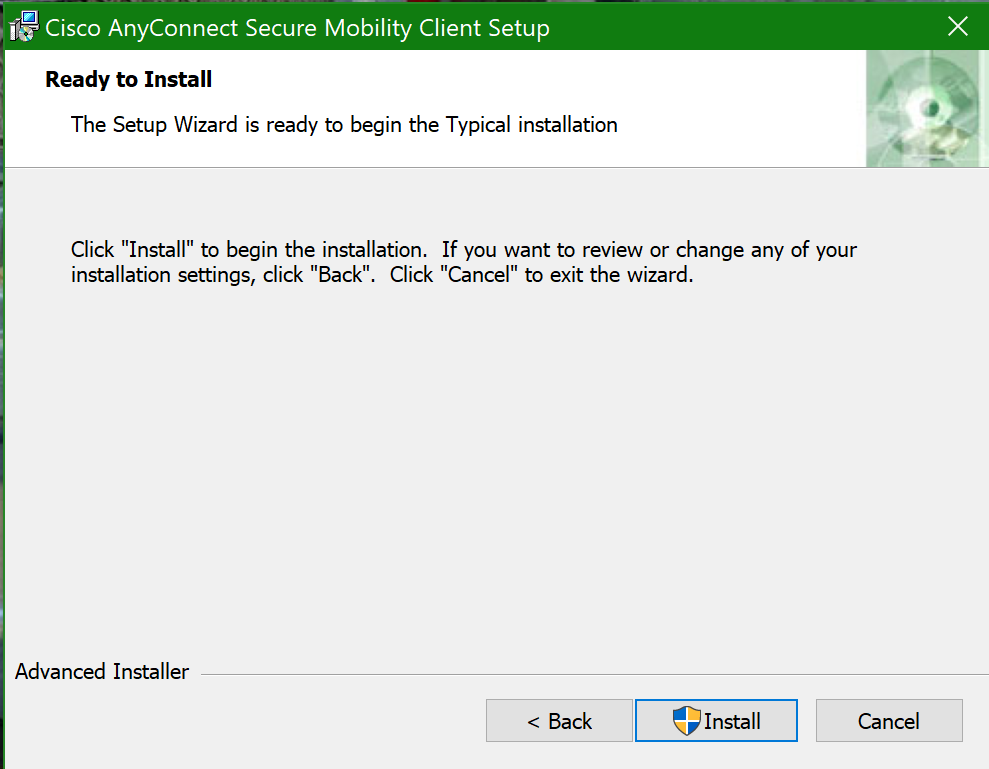Image resolution: width=989 pixels, height=769 pixels.
Task: Close the setup window with X
Action: point(957,27)
